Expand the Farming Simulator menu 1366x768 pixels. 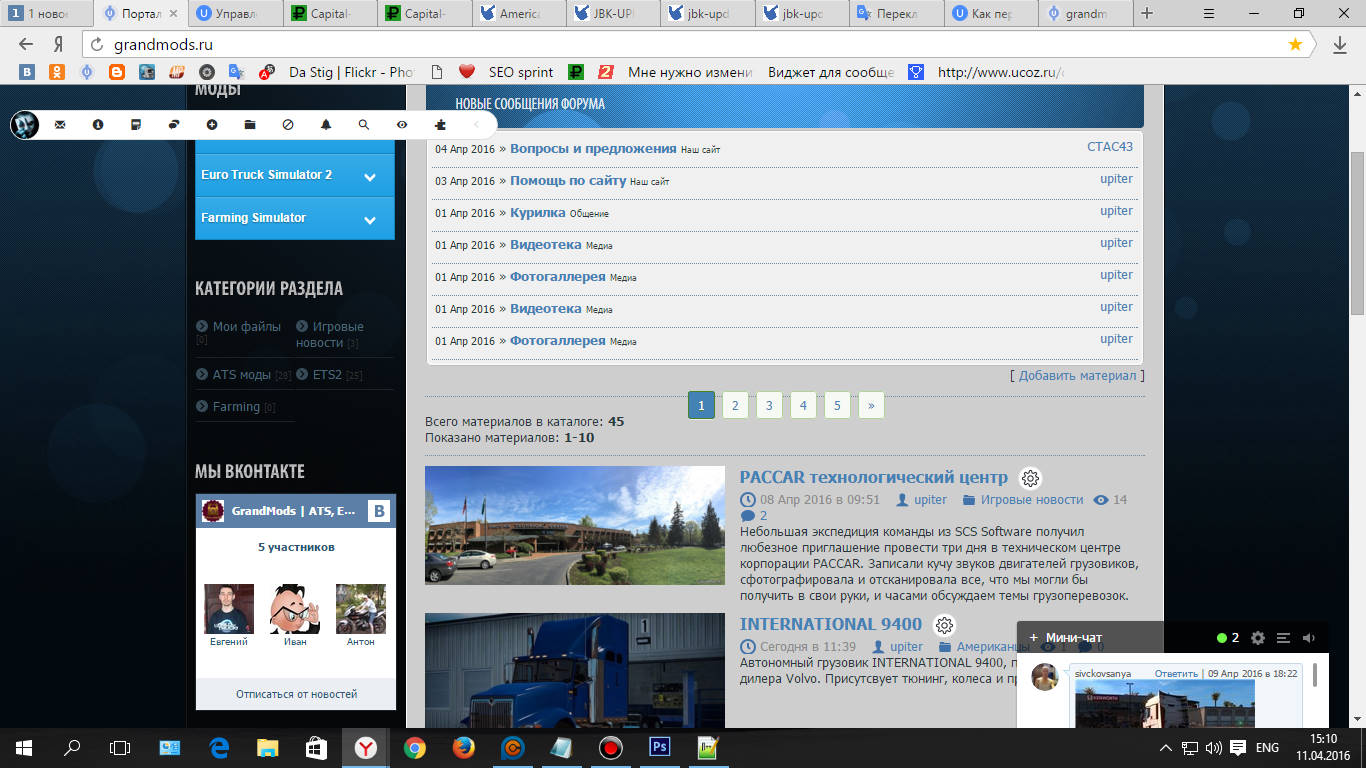pyautogui.click(x=370, y=219)
